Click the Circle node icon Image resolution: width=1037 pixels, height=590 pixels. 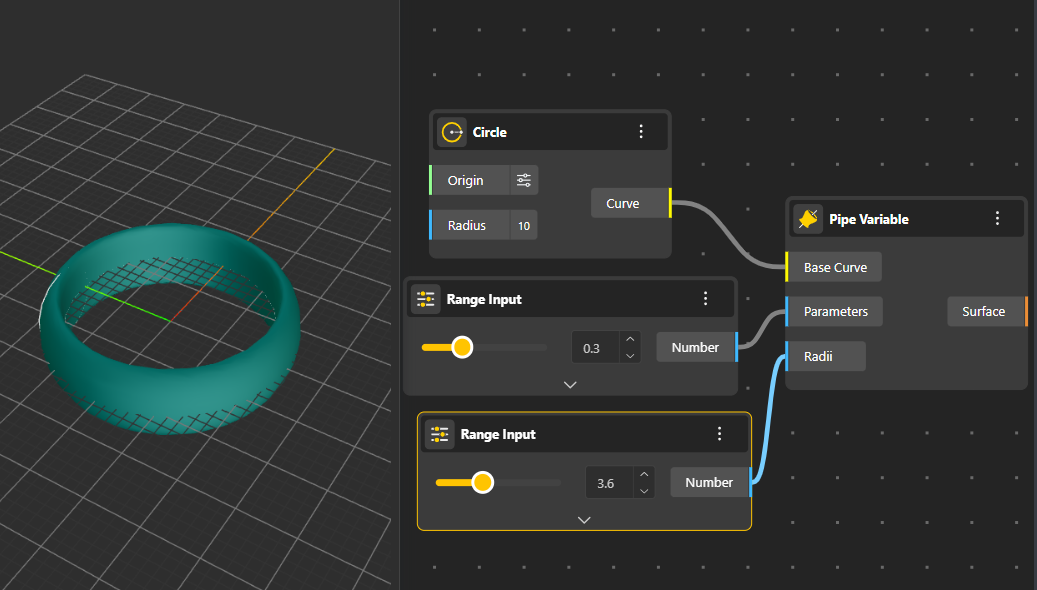point(452,132)
